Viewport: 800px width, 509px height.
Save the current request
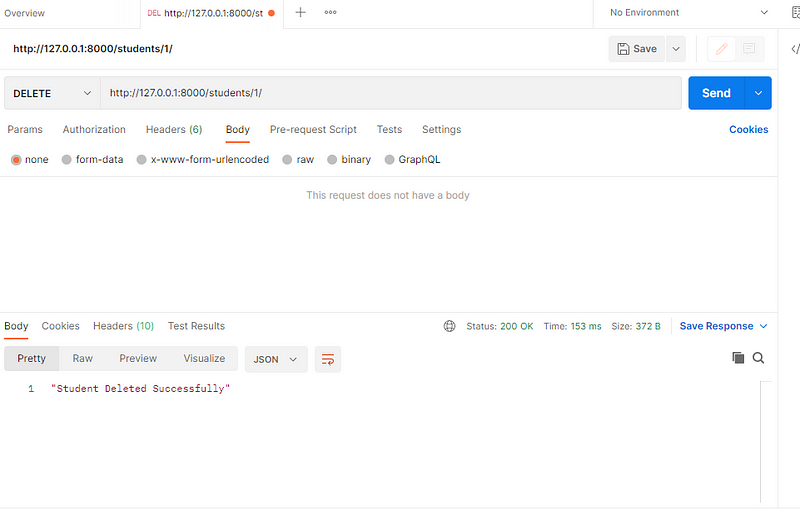[637, 49]
